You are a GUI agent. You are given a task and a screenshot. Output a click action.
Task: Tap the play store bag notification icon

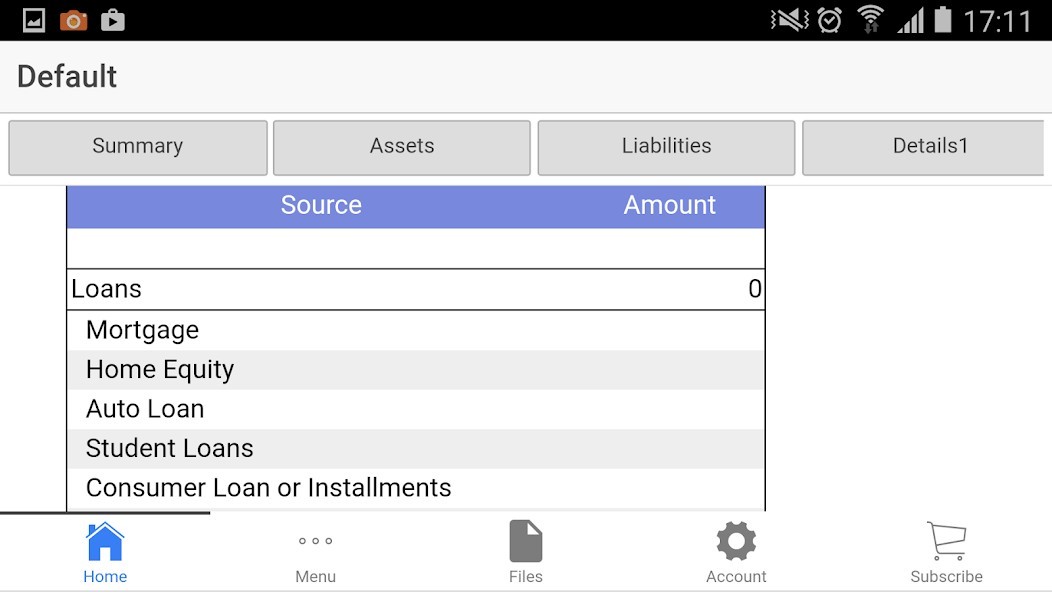pos(113,21)
